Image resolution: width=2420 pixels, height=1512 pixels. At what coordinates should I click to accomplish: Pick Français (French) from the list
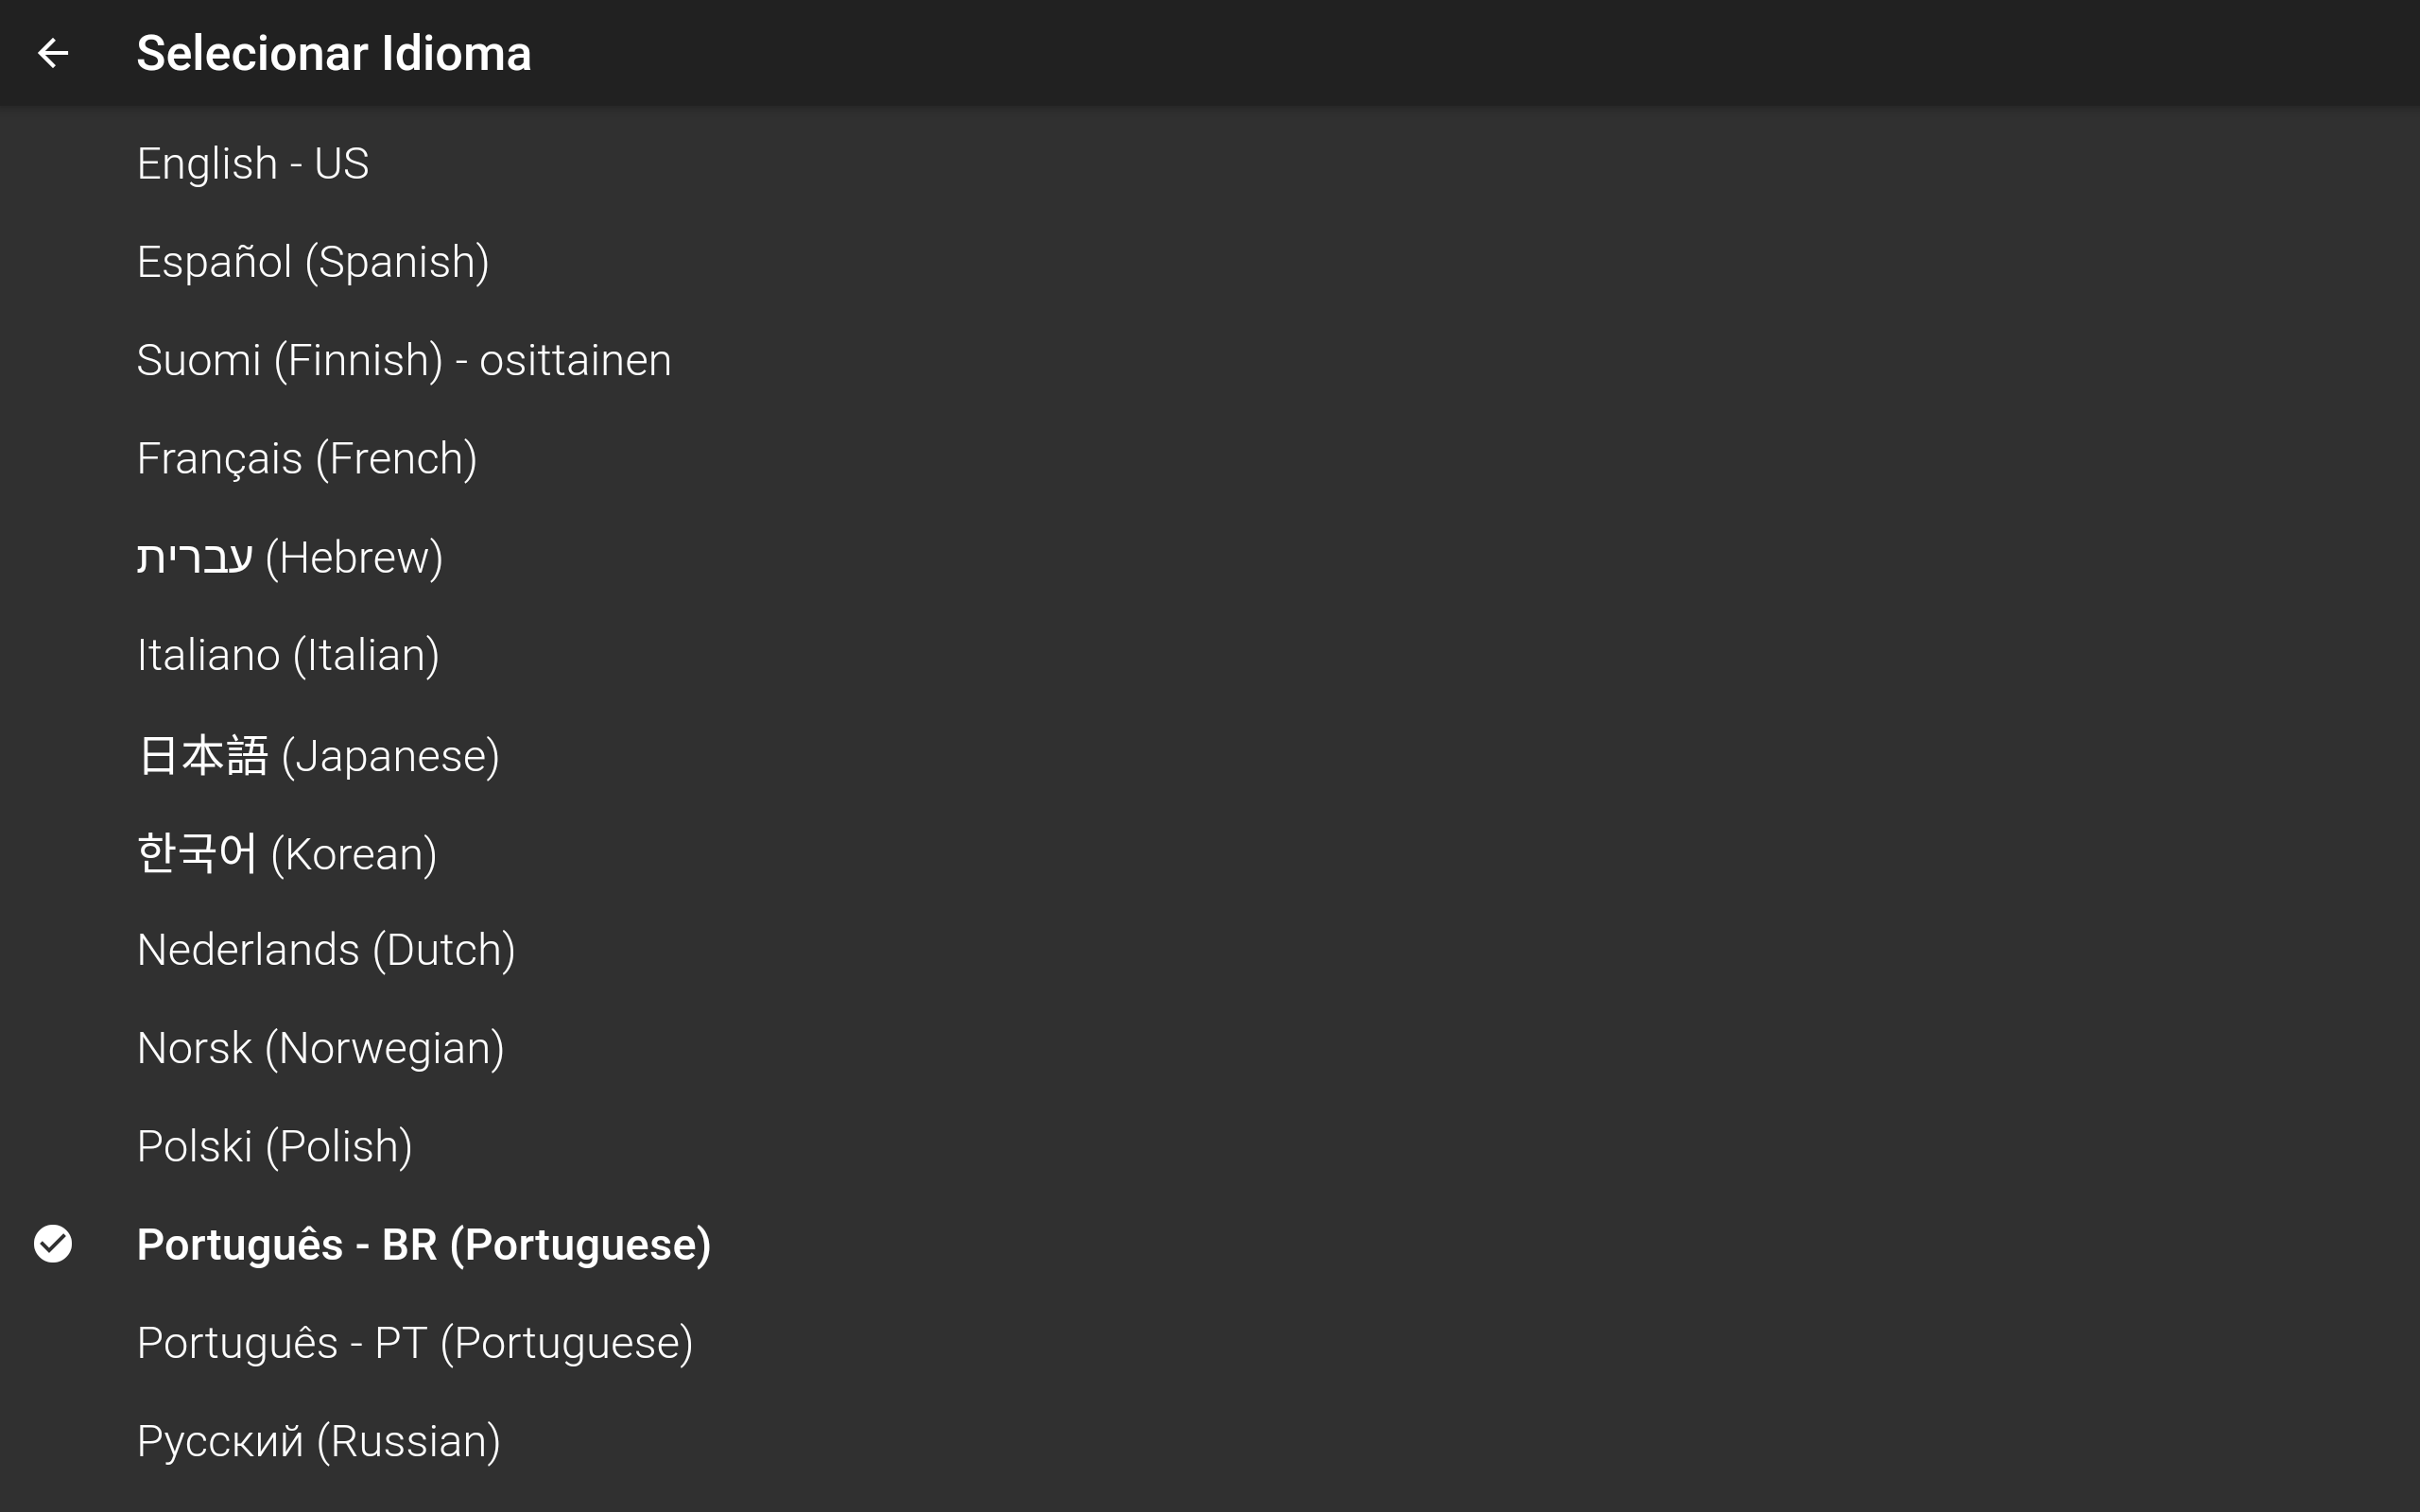click(x=1210, y=458)
